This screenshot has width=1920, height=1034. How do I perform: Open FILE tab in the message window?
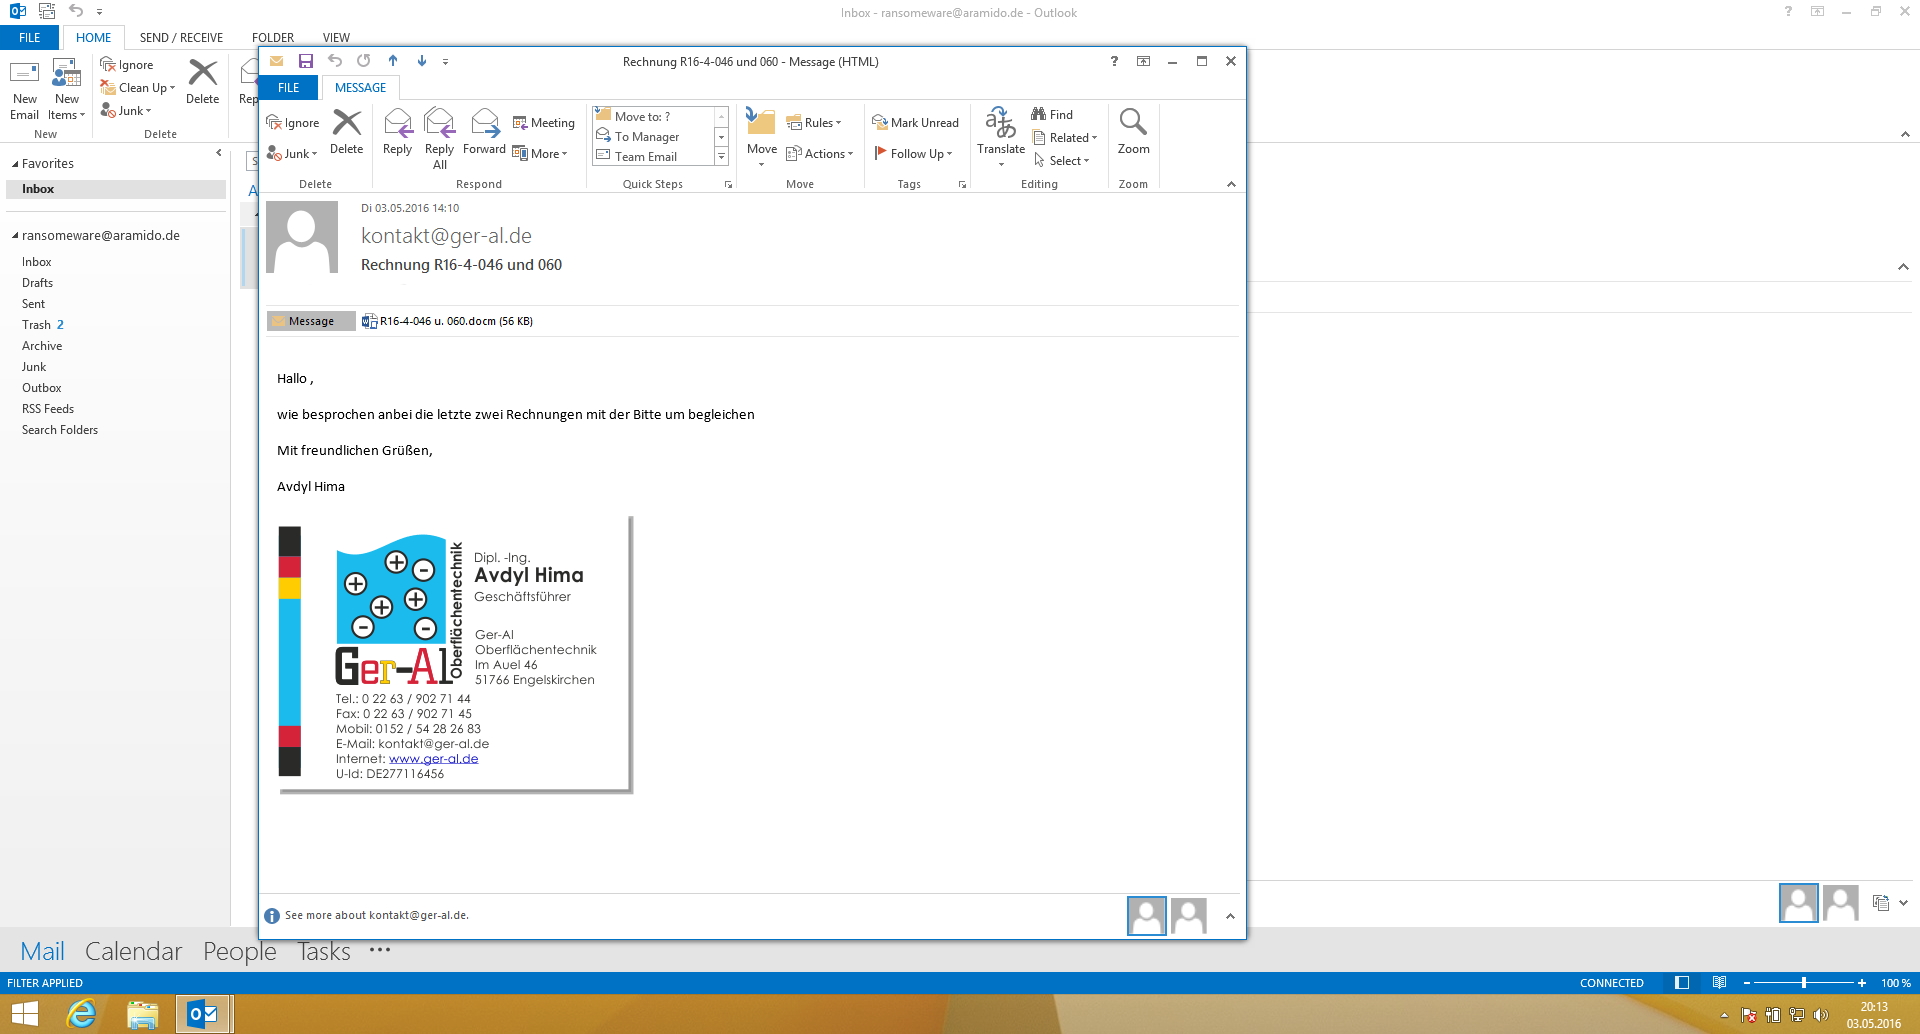click(x=289, y=88)
